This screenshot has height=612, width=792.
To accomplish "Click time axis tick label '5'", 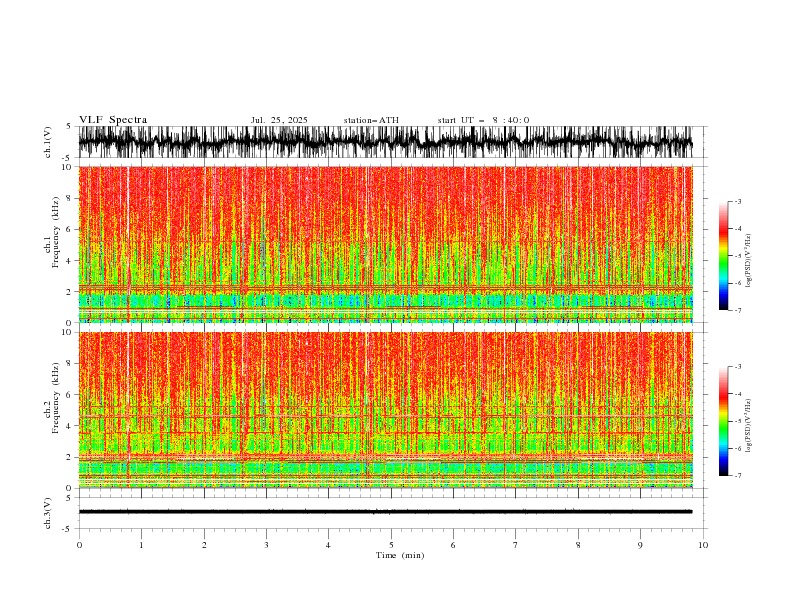I will click(391, 545).
